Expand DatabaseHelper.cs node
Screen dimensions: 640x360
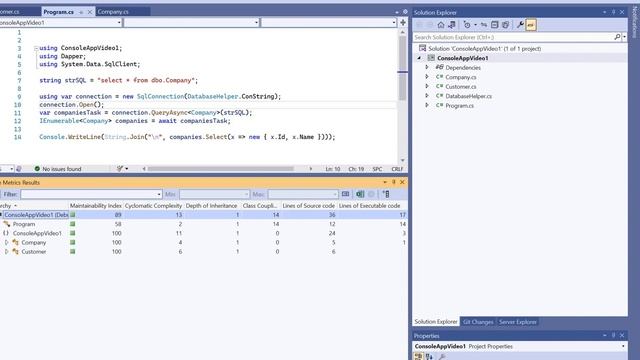[427, 96]
